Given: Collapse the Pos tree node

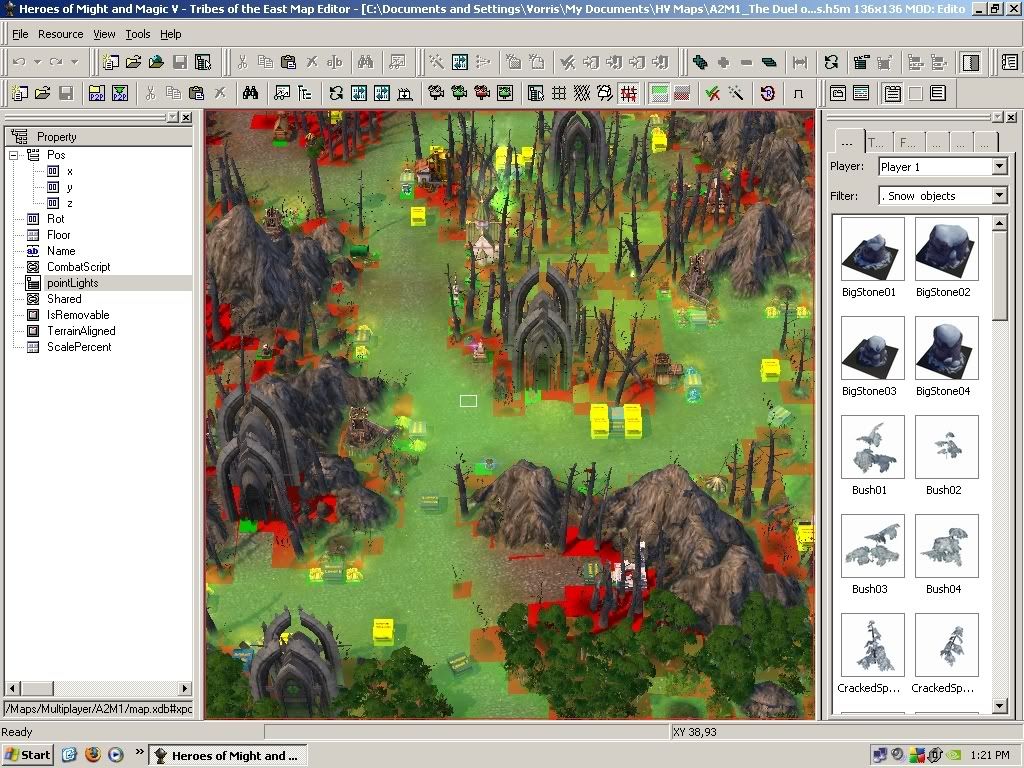Looking at the screenshot, I should [x=14, y=155].
